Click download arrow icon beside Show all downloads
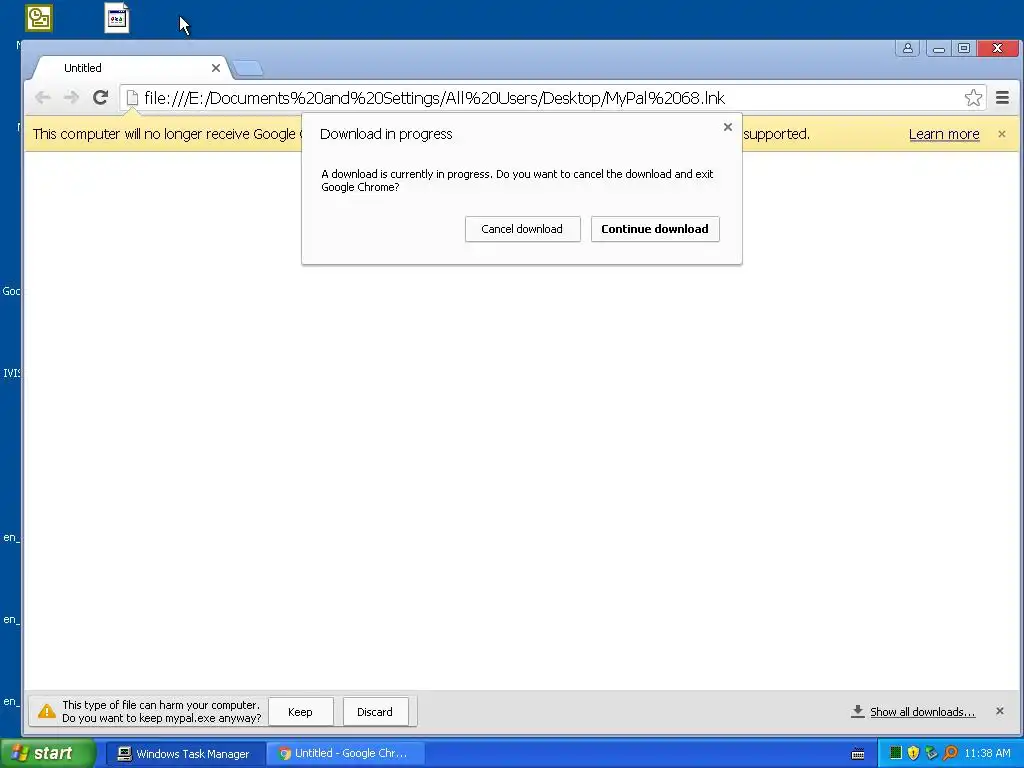1024x768 pixels. pos(857,711)
